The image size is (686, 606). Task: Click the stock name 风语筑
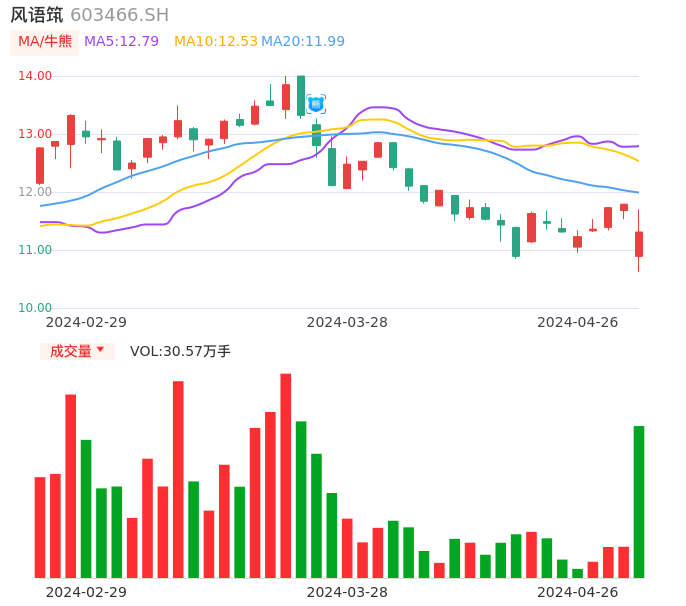pyautogui.click(x=36, y=15)
